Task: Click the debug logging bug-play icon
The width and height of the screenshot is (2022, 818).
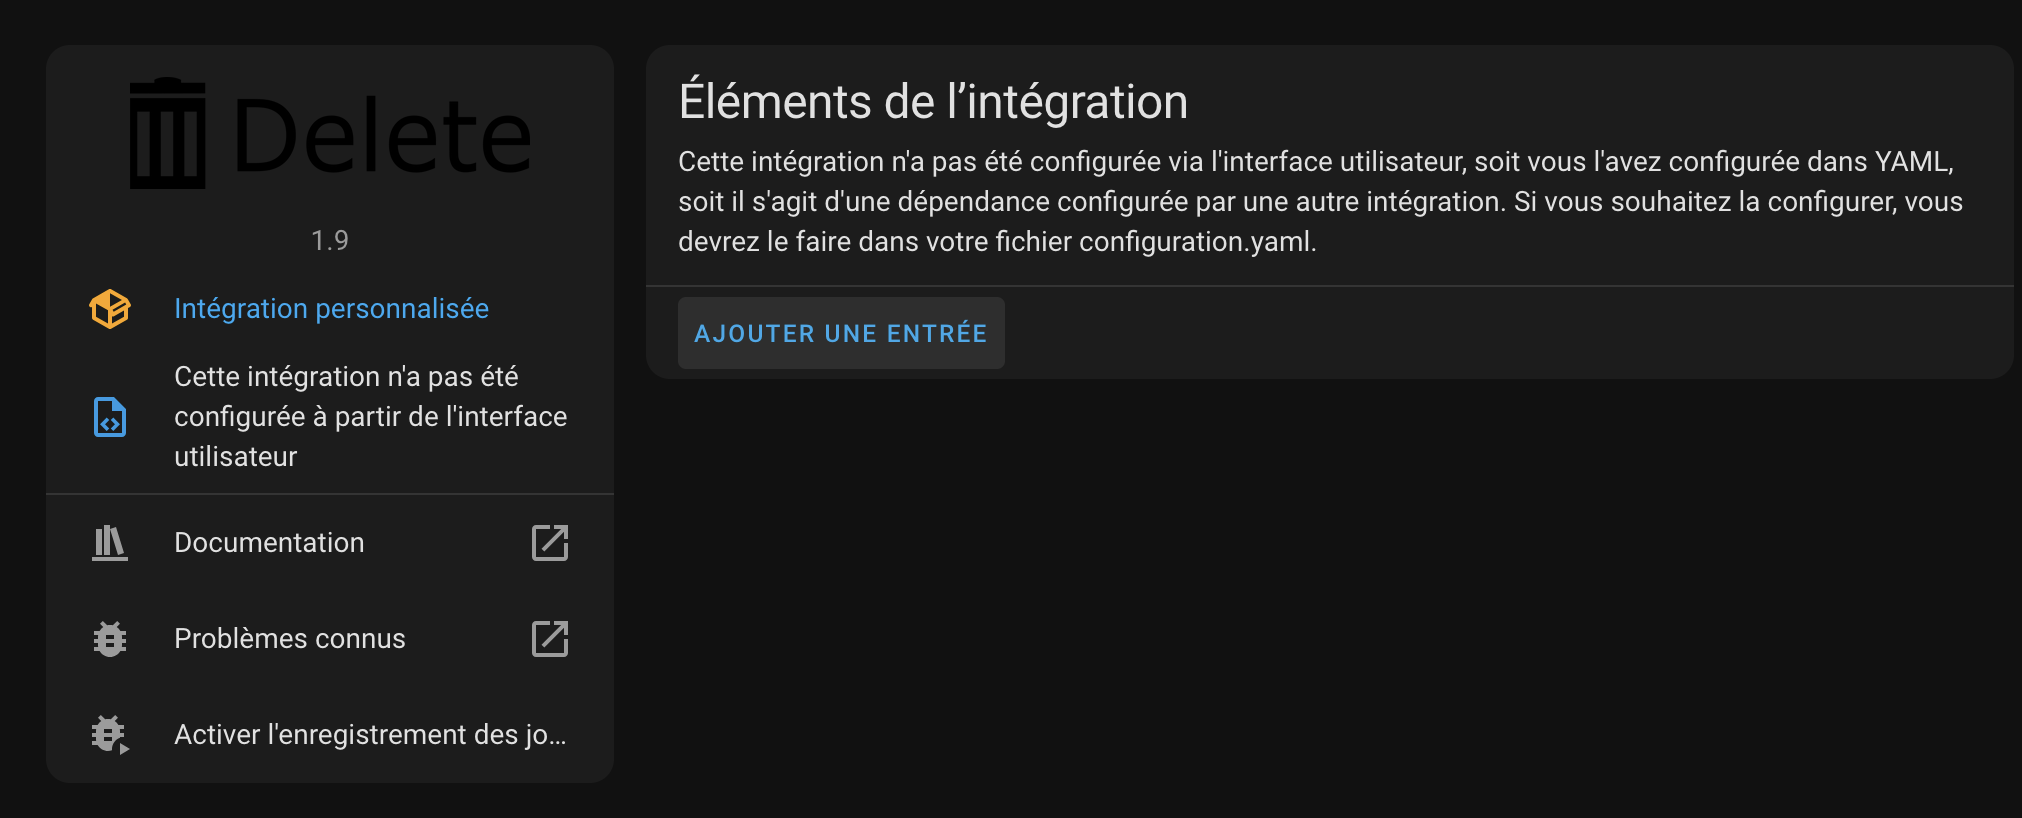Action: click(x=110, y=735)
